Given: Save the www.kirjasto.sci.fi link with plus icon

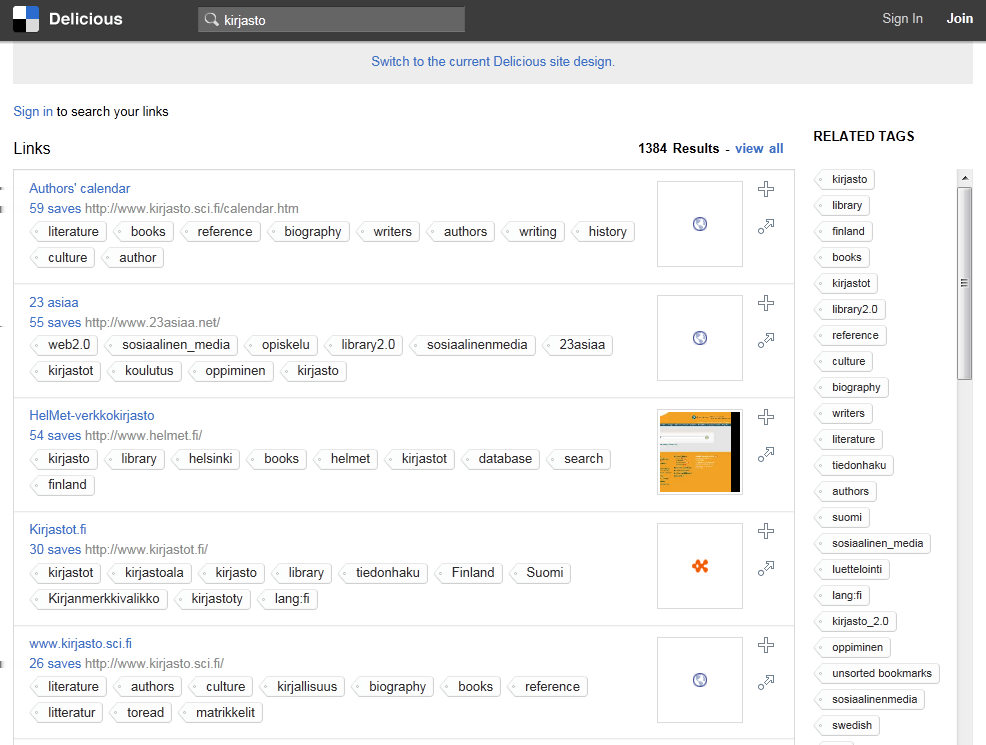Looking at the screenshot, I should (x=765, y=645).
